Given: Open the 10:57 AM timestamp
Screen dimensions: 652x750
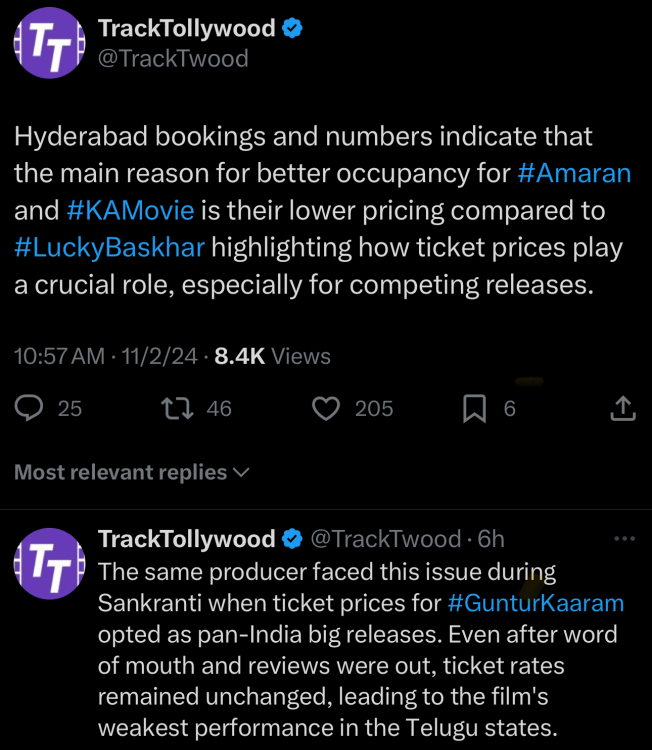Looking at the screenshot, I should click(59, 356).
